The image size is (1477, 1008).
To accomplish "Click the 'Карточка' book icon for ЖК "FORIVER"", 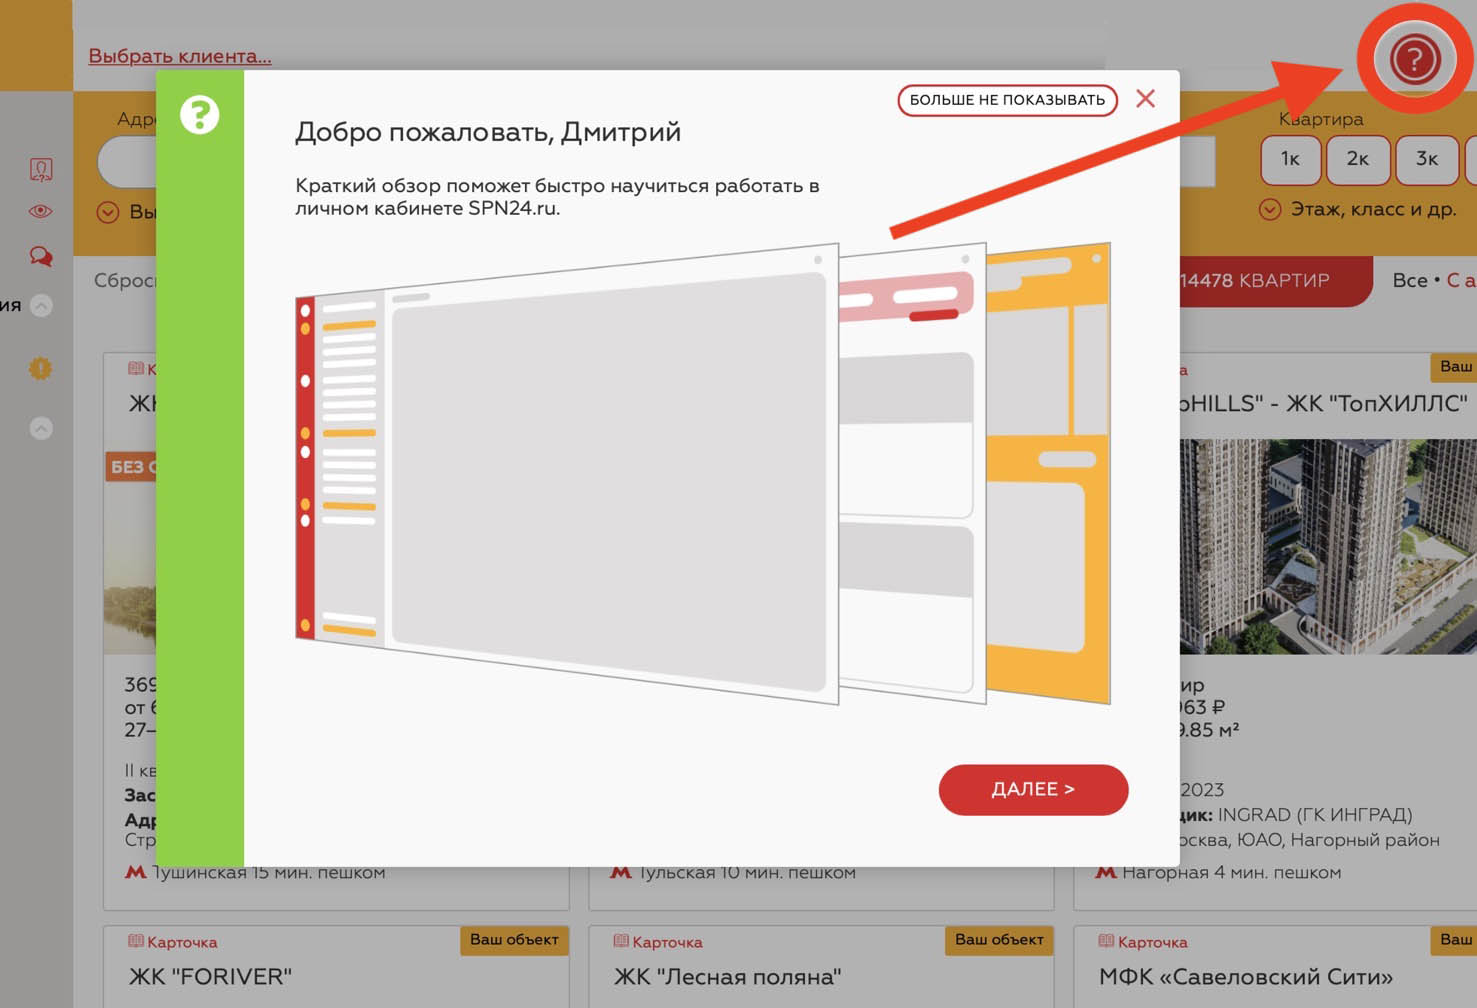I will click(136, 941).
